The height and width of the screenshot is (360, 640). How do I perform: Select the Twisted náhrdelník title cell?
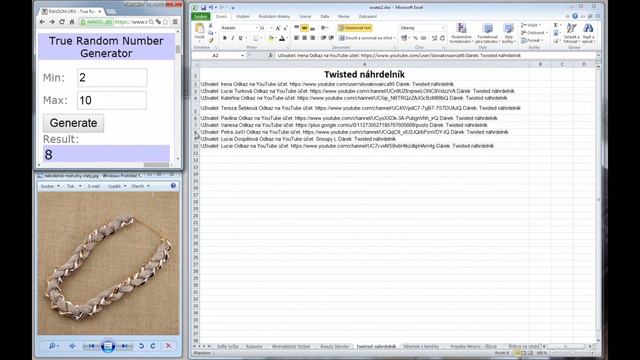(x=364, y=74)
